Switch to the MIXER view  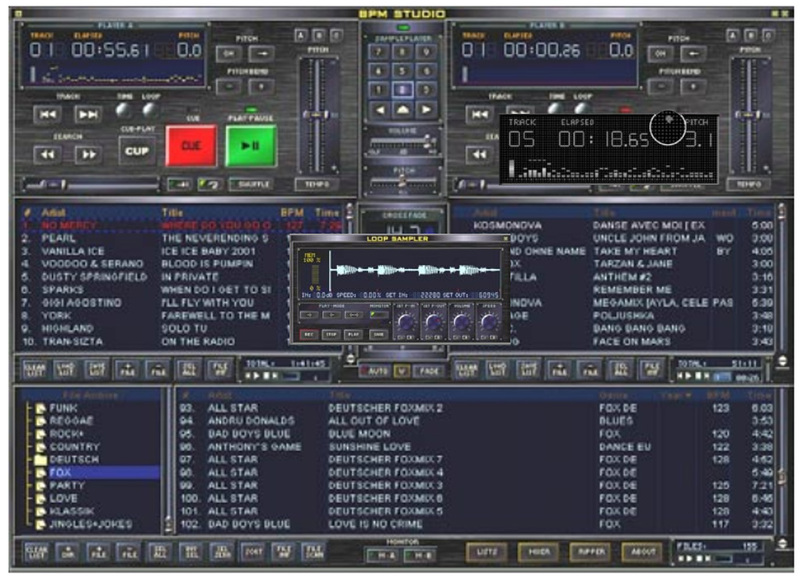pyautogui.click(x=539, y=552)
